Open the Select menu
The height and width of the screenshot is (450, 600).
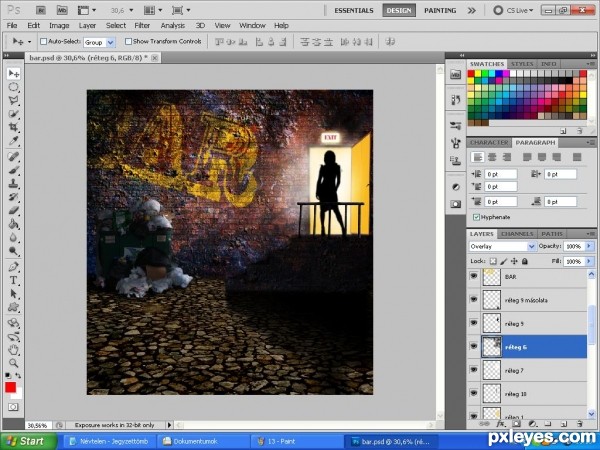(x=116, y=26)
